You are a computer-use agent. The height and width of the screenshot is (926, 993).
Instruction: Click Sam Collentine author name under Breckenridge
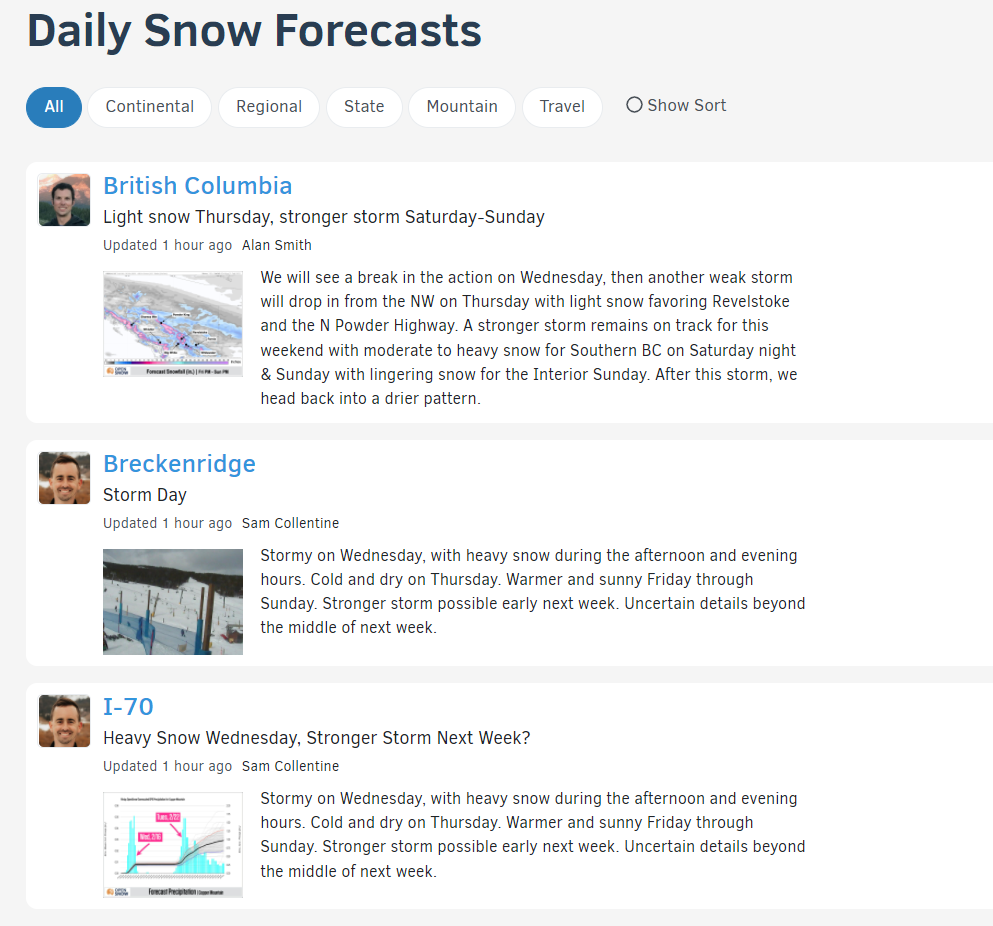[290, 523]
